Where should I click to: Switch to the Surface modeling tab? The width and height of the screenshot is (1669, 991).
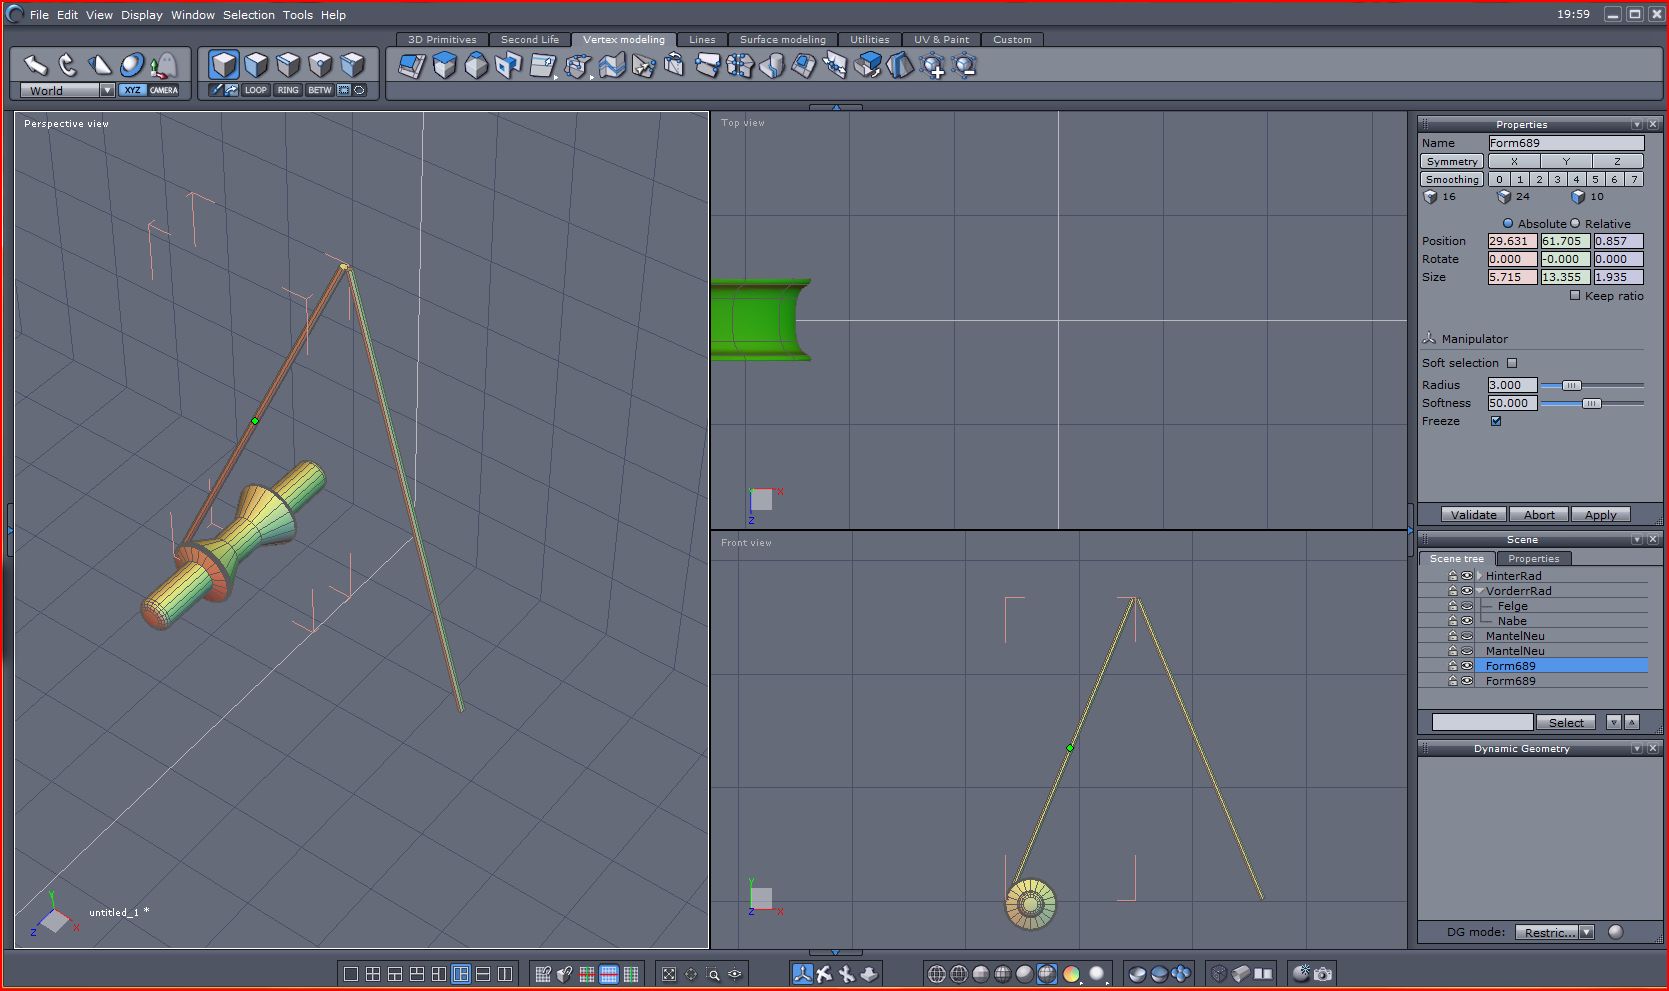click(783, 40)
